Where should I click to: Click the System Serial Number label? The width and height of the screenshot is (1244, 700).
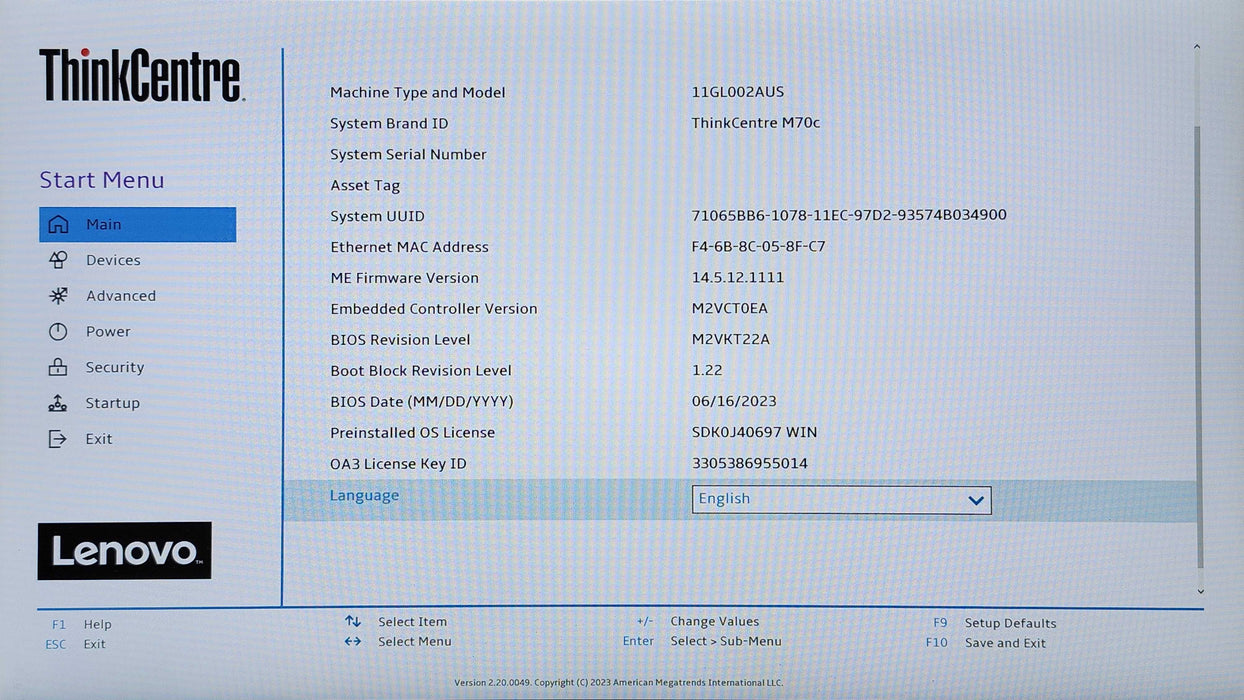pyautogui.click(x=408, y=155)
